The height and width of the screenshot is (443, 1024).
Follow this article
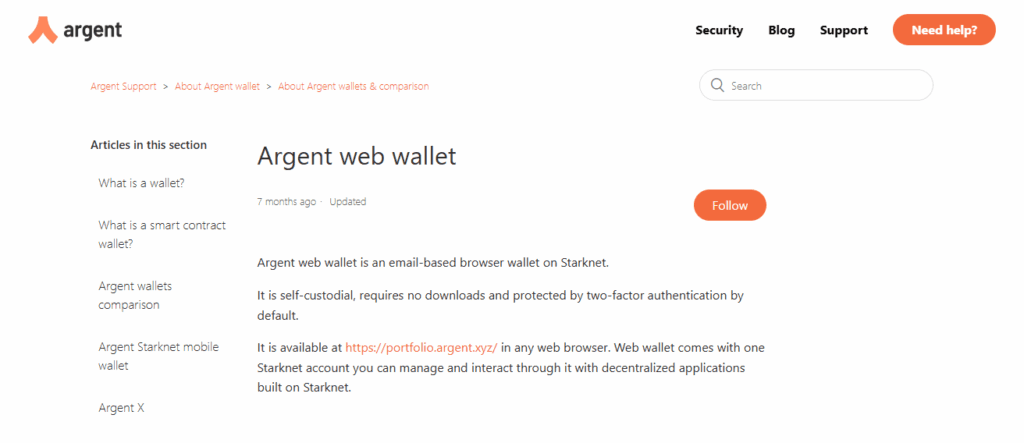[729, 205]
